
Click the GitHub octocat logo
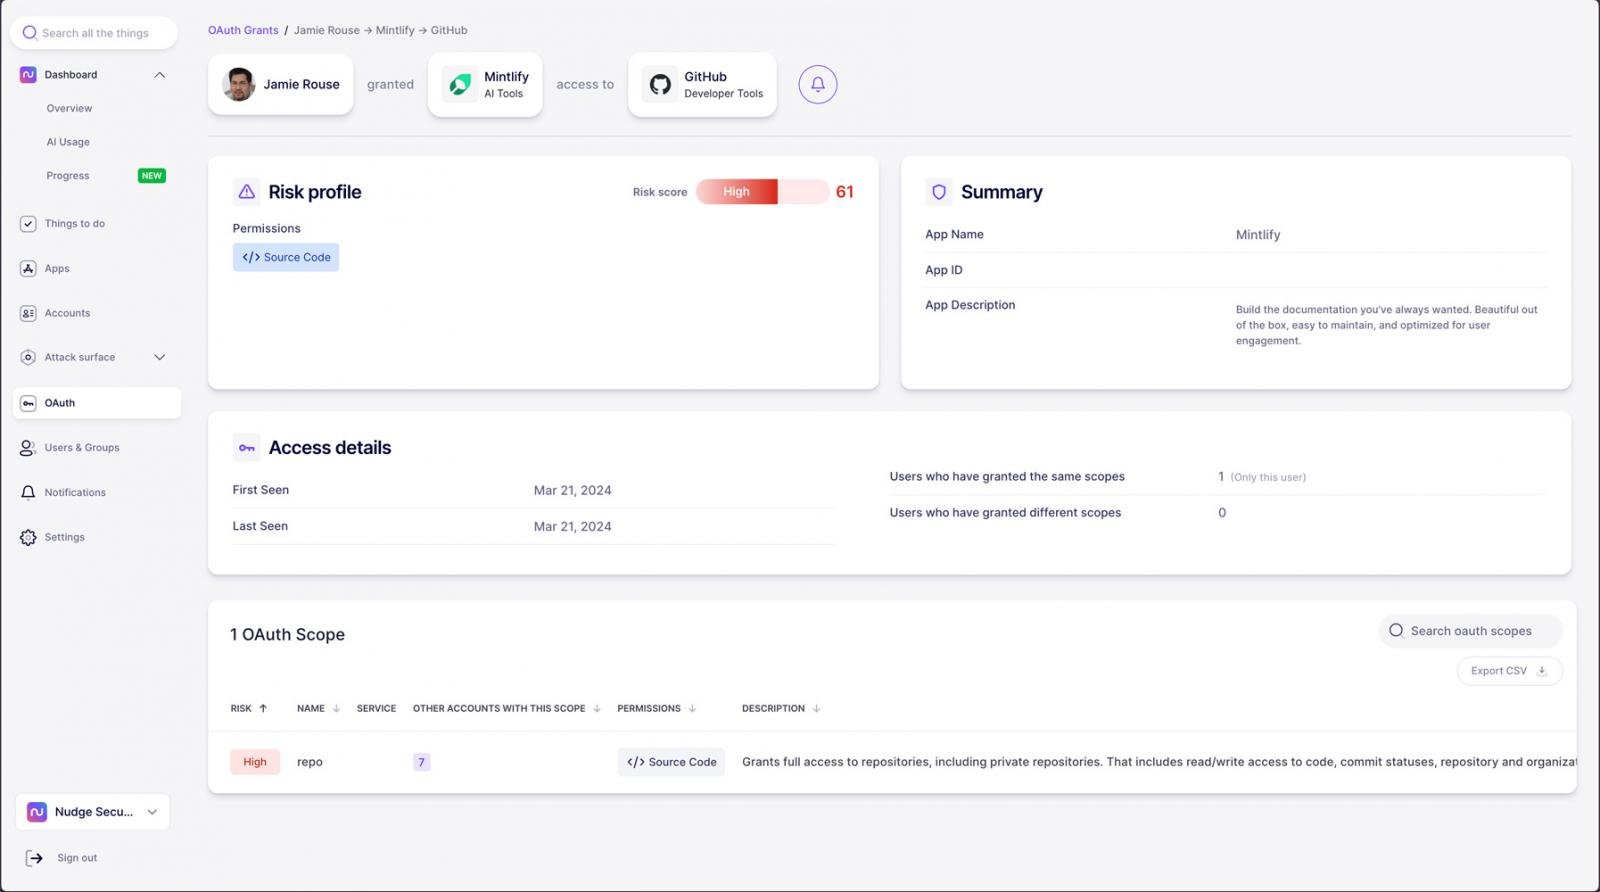660,85
